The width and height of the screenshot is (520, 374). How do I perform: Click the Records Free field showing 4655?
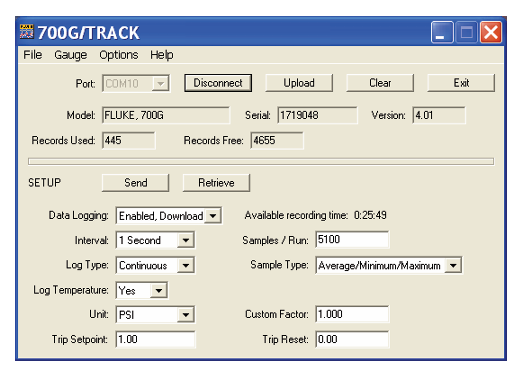click(x=277, y=140)
